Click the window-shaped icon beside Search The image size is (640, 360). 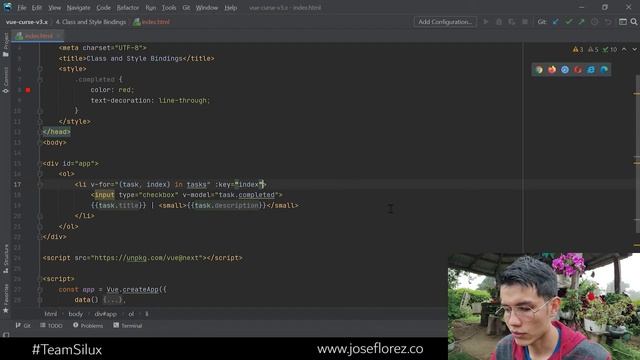[623, 22]
